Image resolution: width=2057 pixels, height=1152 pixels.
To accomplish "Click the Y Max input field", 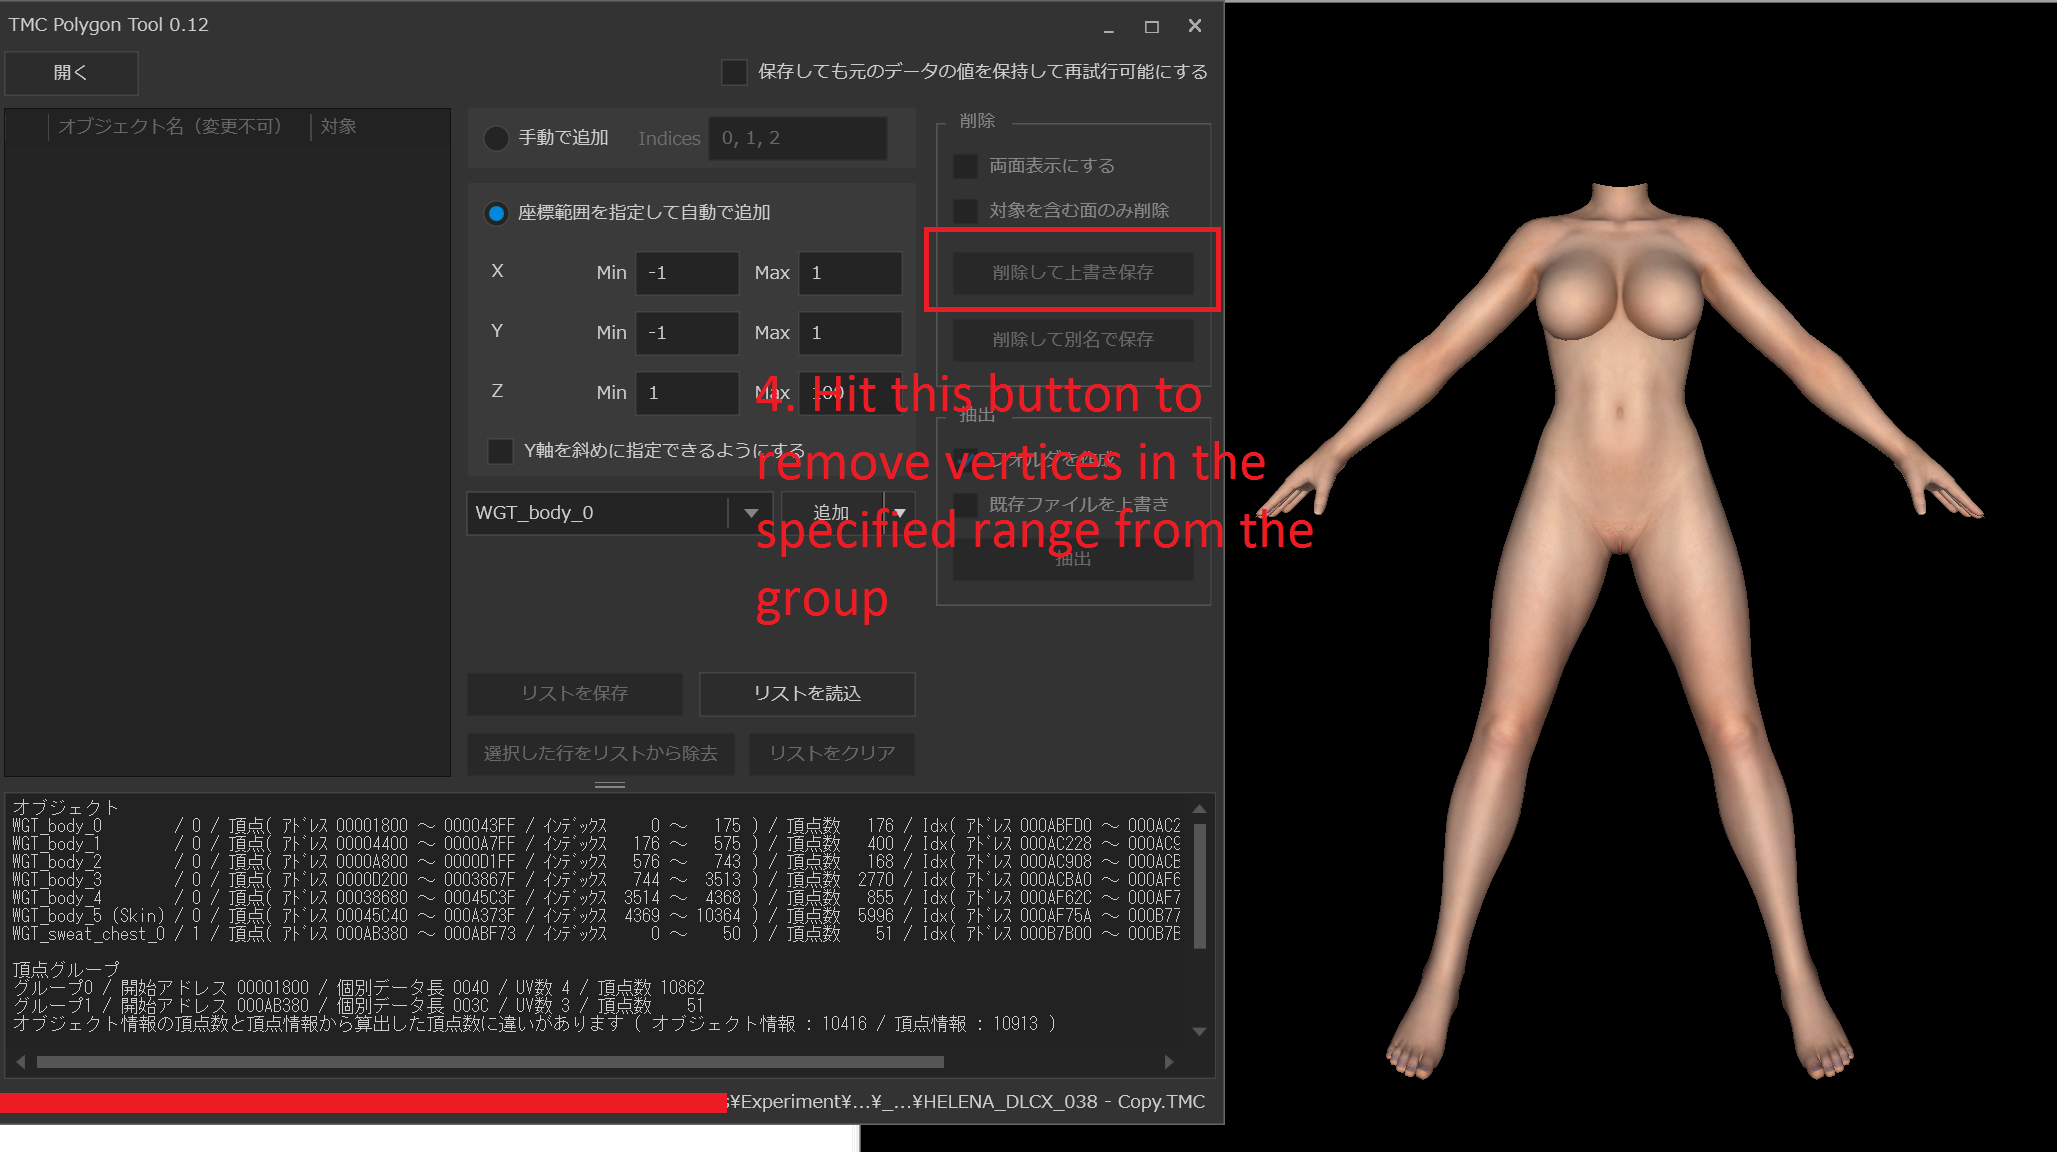I will pos(849,333).
